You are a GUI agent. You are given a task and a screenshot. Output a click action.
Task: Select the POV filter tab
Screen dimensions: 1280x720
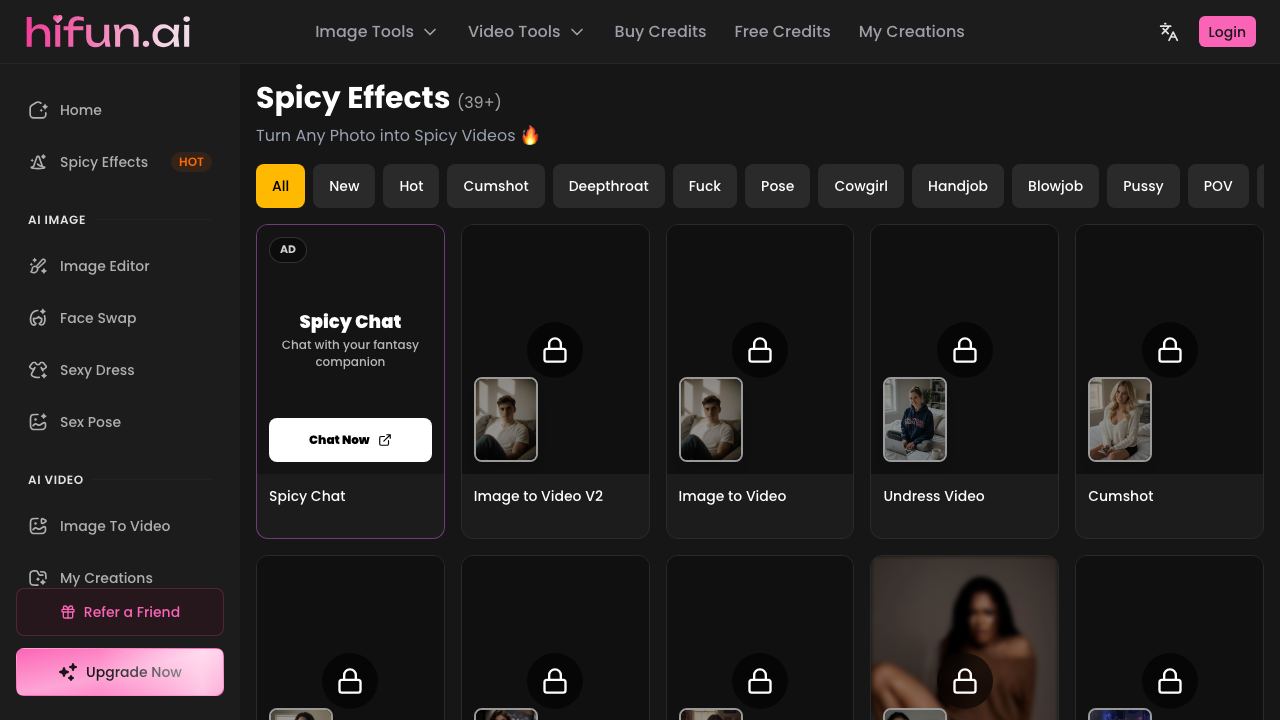[x=1218, y=186]
